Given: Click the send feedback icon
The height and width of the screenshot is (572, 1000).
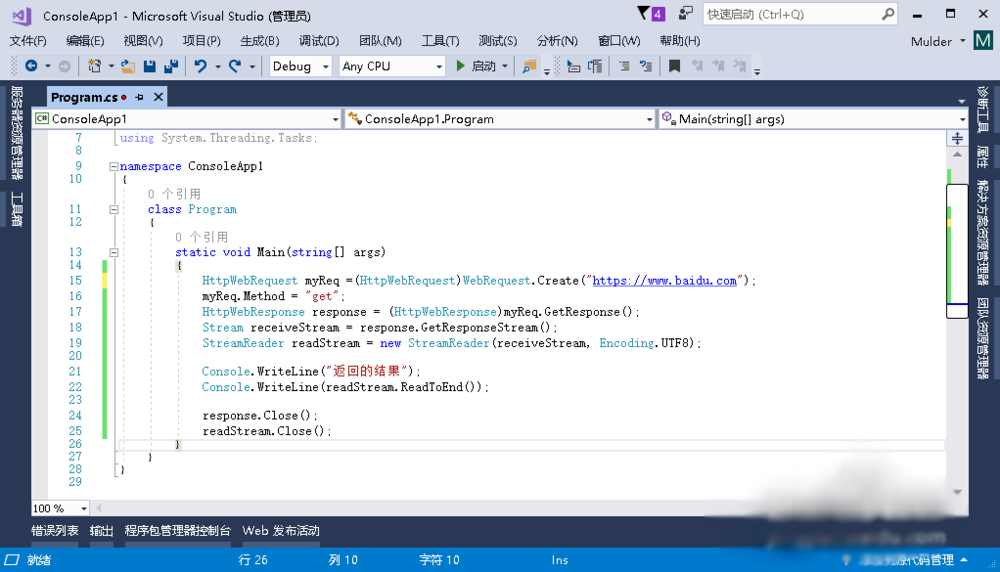Looking at the screenshot, I should click(x=685, y=14).
